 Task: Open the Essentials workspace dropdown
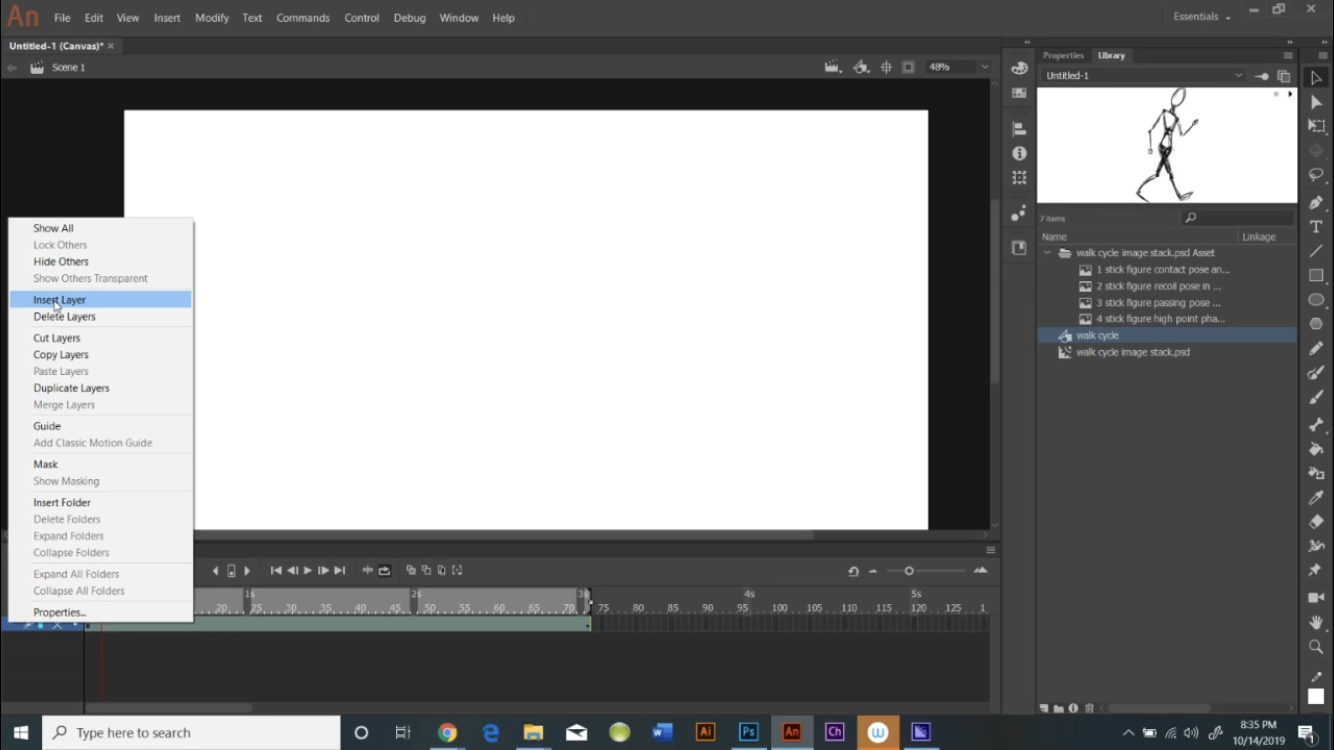coord(1196,16)
